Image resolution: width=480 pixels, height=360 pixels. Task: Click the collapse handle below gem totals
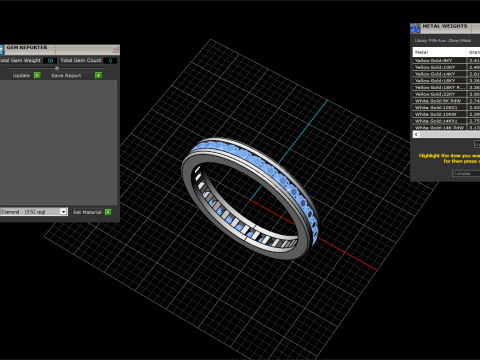(x=57, y=68)
